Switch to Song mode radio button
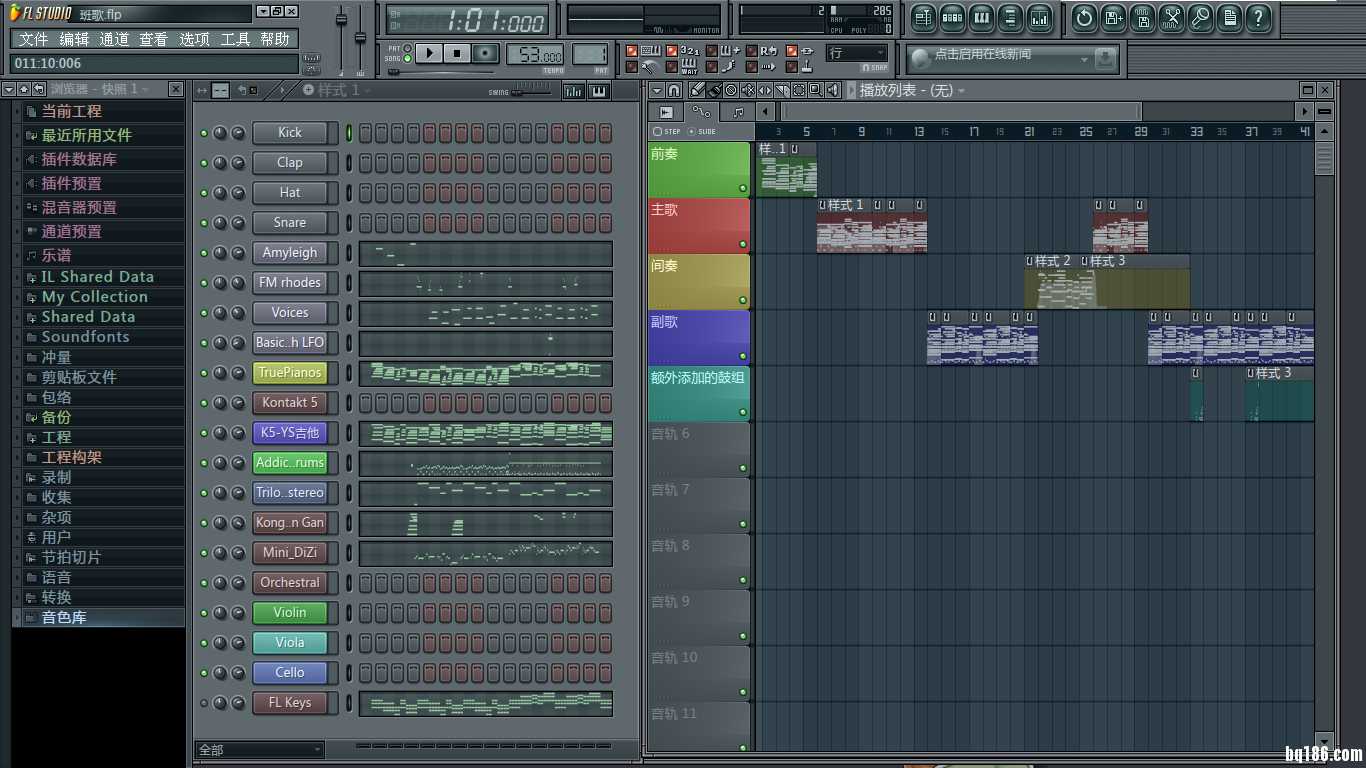Screen dimensions: 1366x768 click(407, 58)
